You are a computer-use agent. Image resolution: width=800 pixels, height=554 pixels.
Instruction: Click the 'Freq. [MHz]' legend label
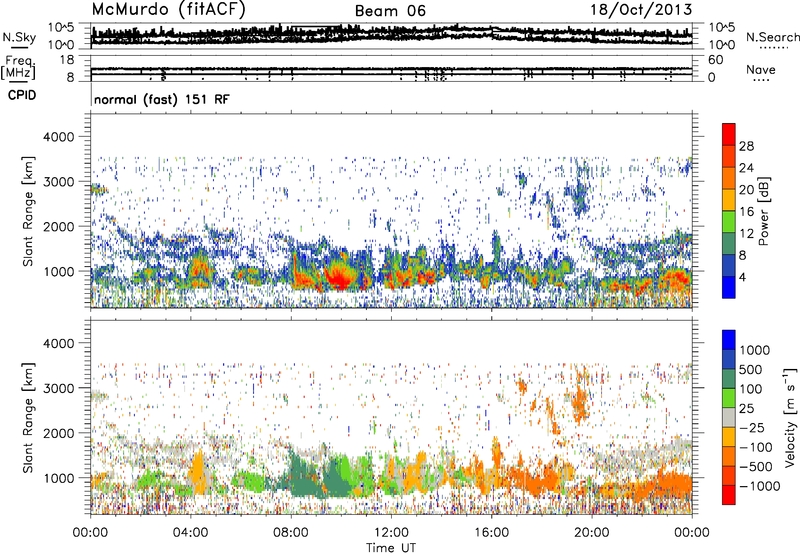click(18, 67)
